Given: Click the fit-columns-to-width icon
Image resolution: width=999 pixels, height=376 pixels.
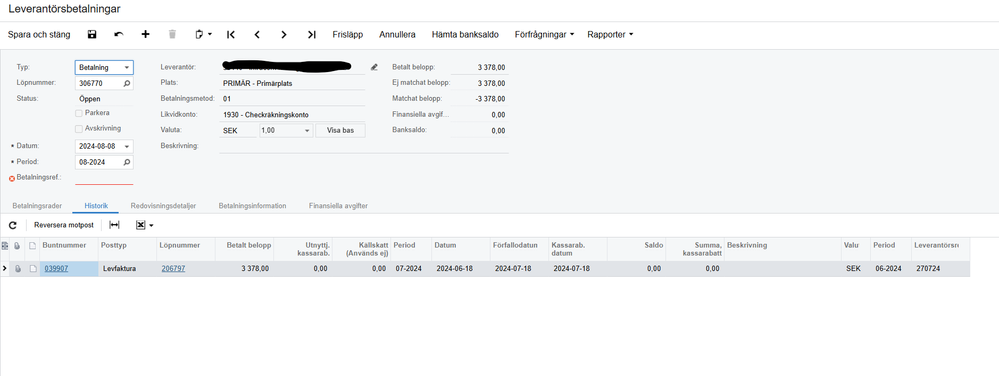Looking at the screenshot, I should click(x=114, y=225).
